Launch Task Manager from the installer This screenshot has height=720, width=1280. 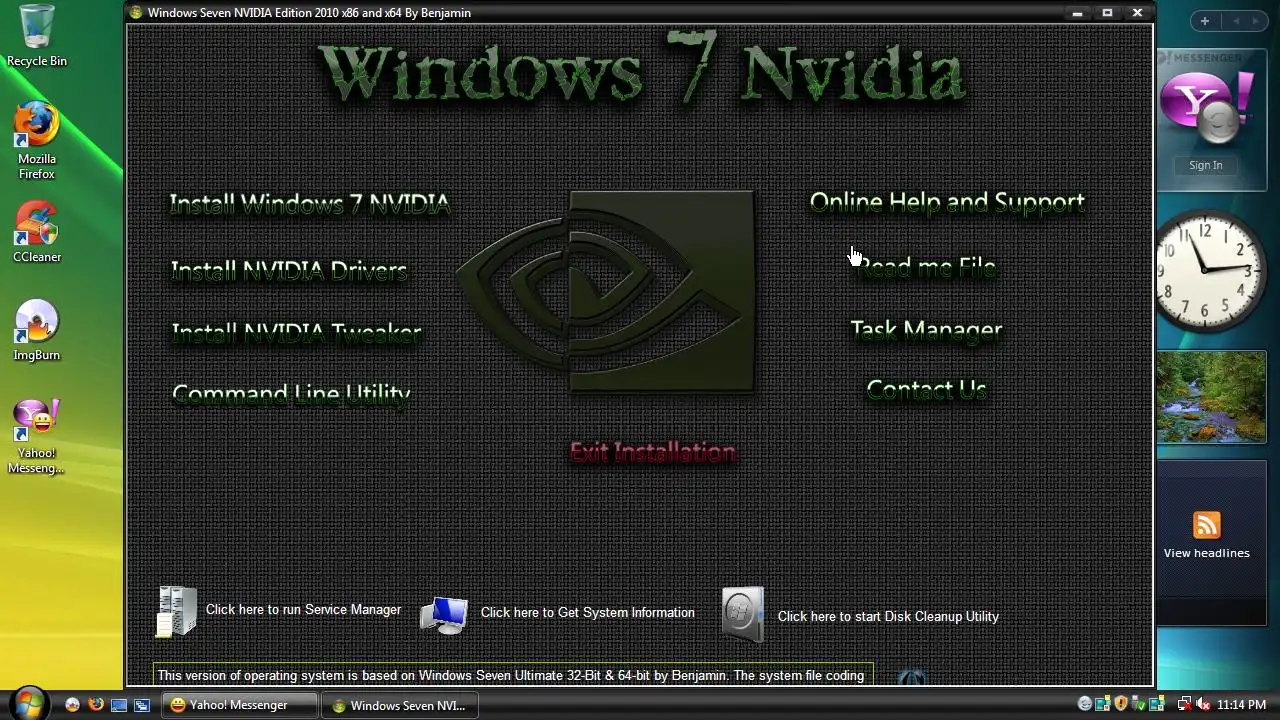pos(926,330)
